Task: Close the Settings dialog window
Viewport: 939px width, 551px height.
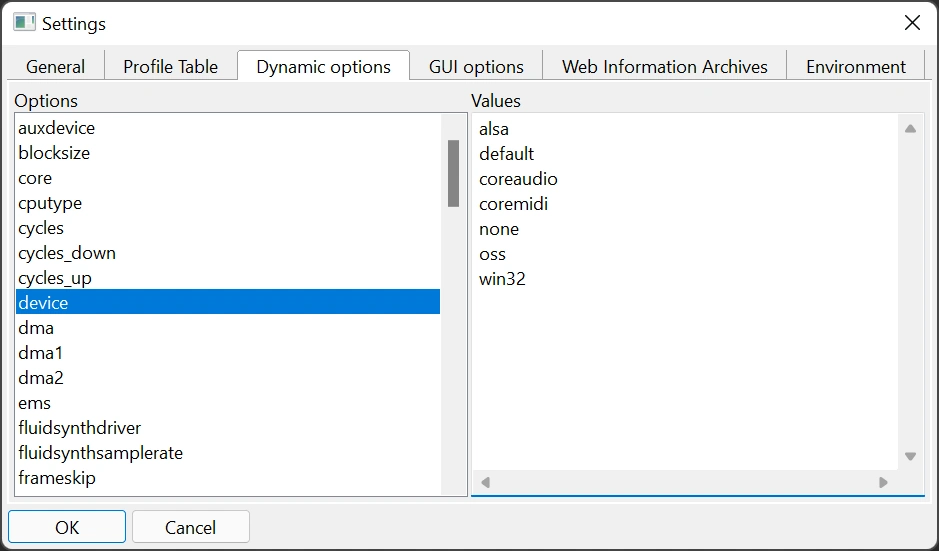Action: (x=912, y=22)
